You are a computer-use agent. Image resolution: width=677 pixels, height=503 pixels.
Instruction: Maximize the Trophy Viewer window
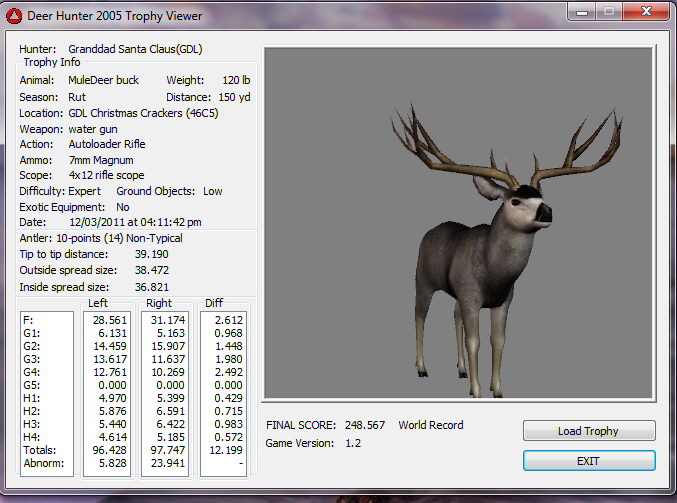608,12
